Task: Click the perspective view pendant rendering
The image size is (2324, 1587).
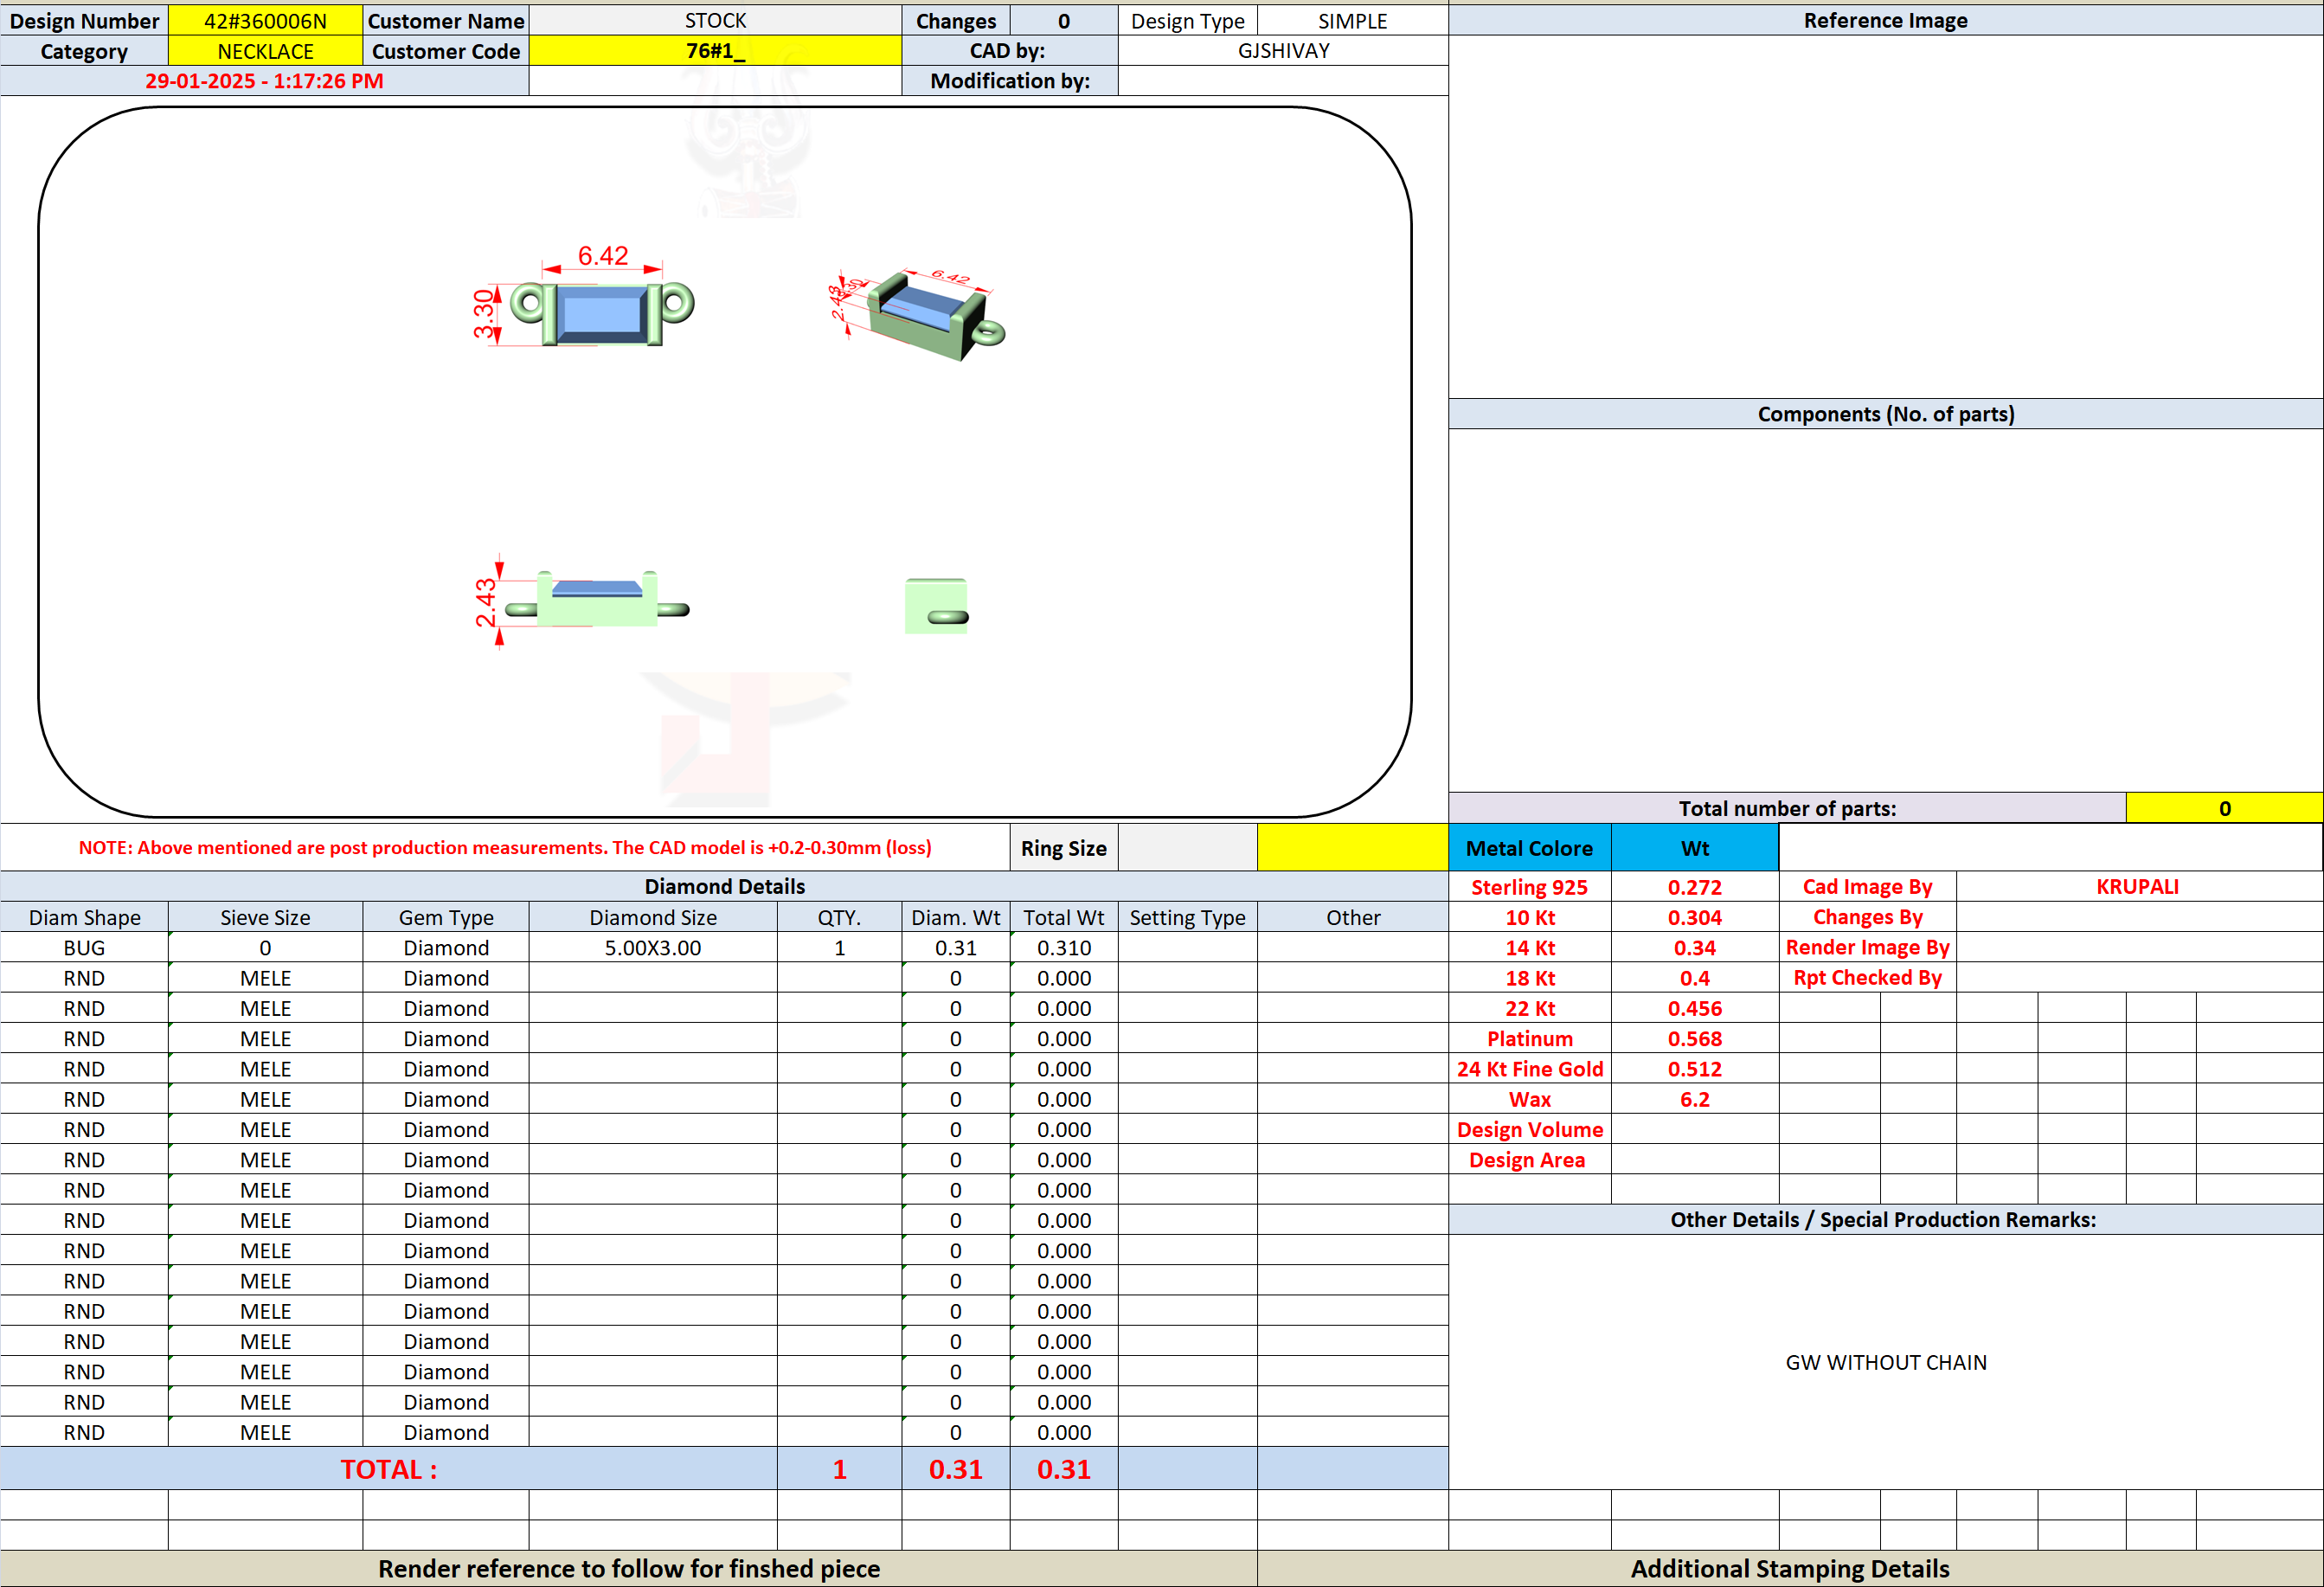Action: [918, 314]
